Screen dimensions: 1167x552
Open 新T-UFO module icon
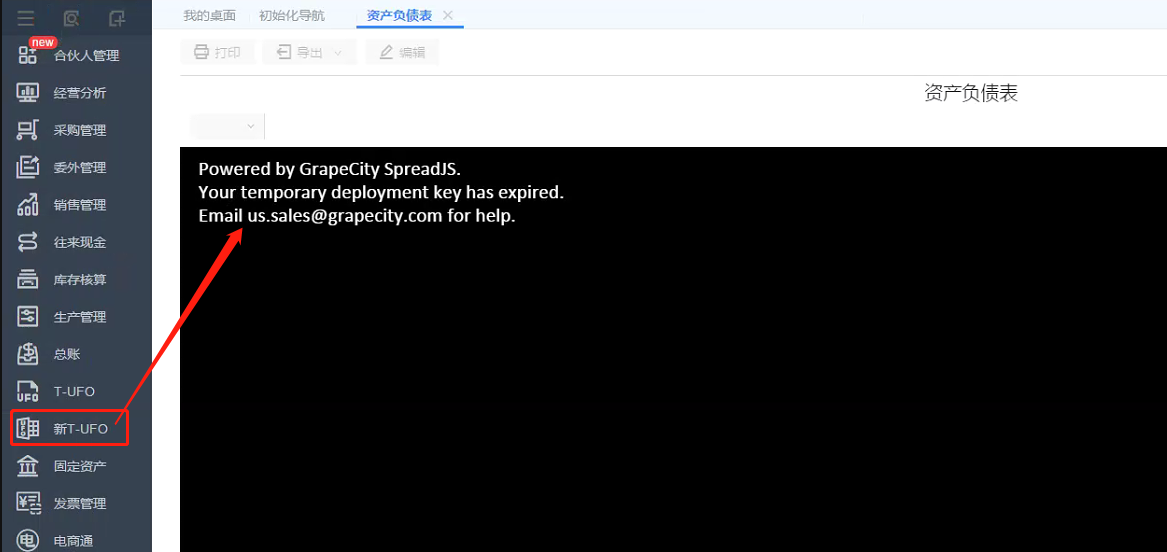[28, 429]
